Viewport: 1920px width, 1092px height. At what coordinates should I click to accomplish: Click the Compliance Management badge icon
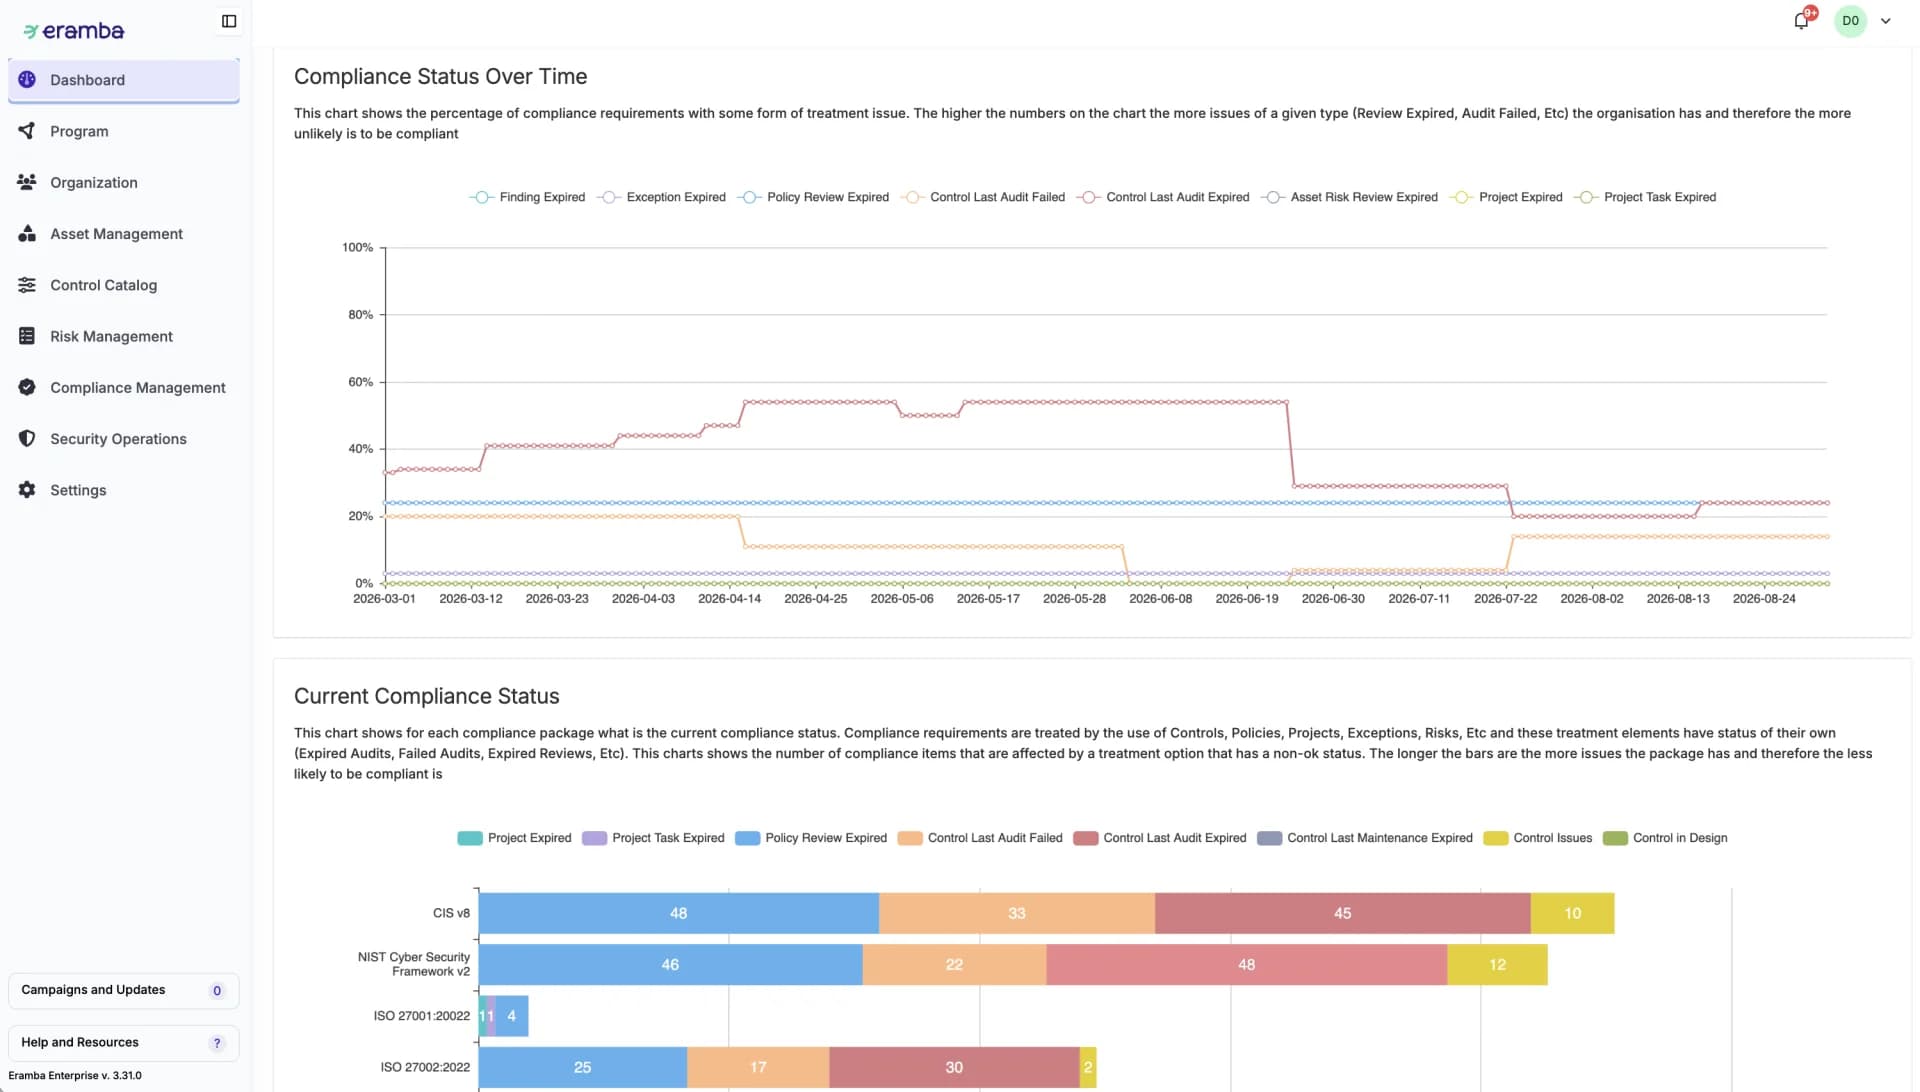click(x=27, y=387)
